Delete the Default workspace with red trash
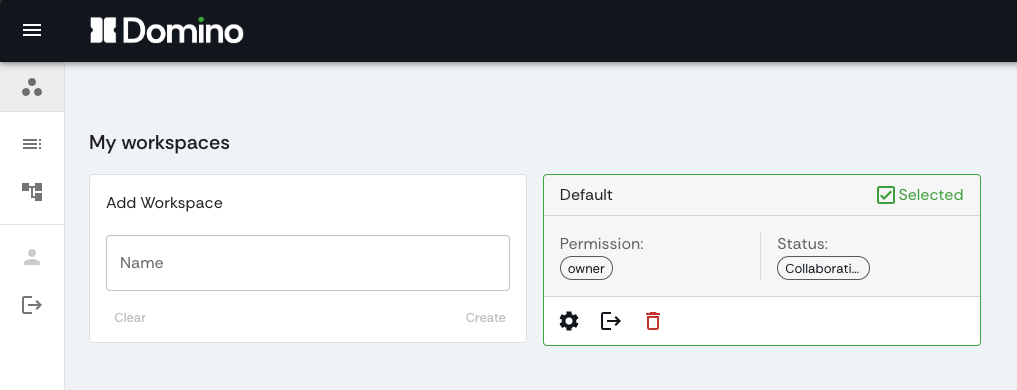Image resolution: width=1017 pixels, height=390 pixels. pyautogui.click(x=652, y=321)
